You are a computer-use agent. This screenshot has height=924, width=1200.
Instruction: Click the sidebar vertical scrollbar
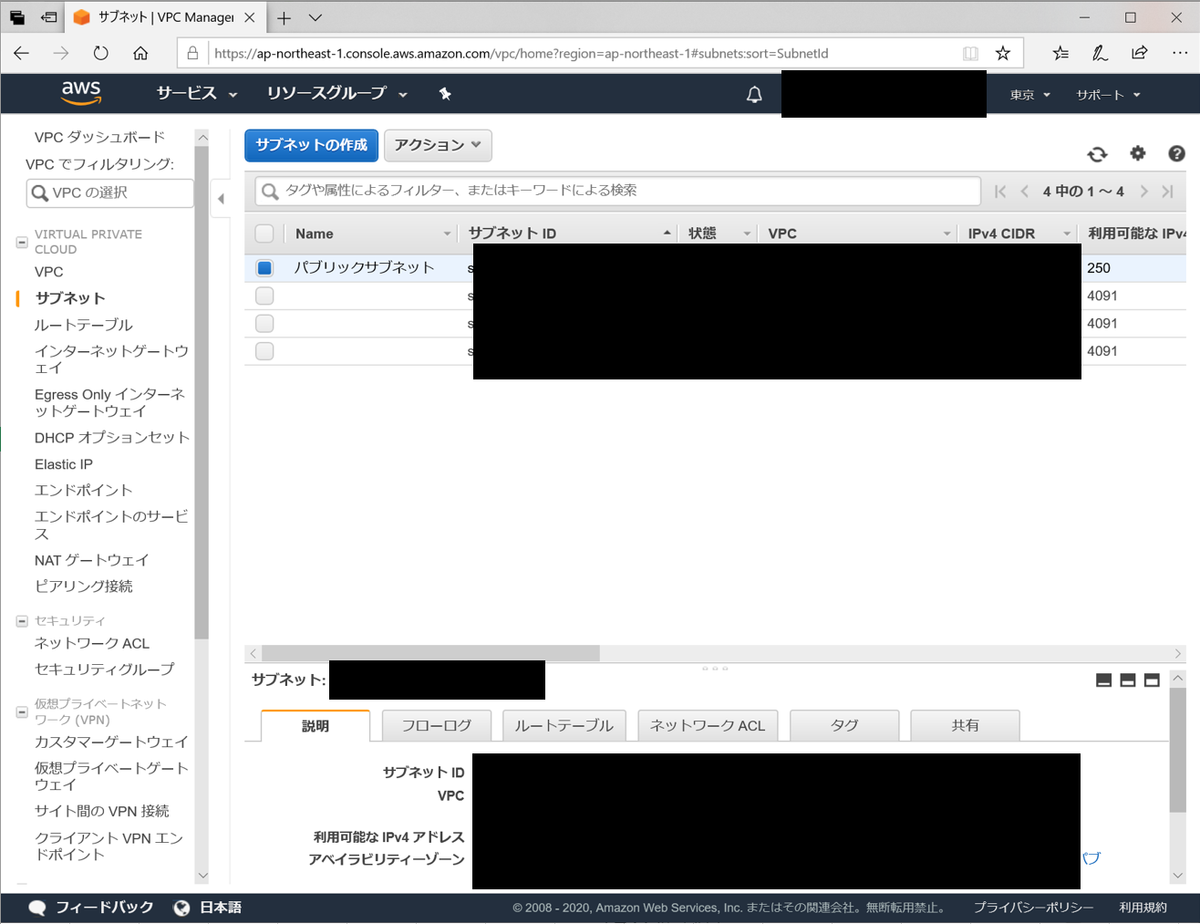point(202,392)
